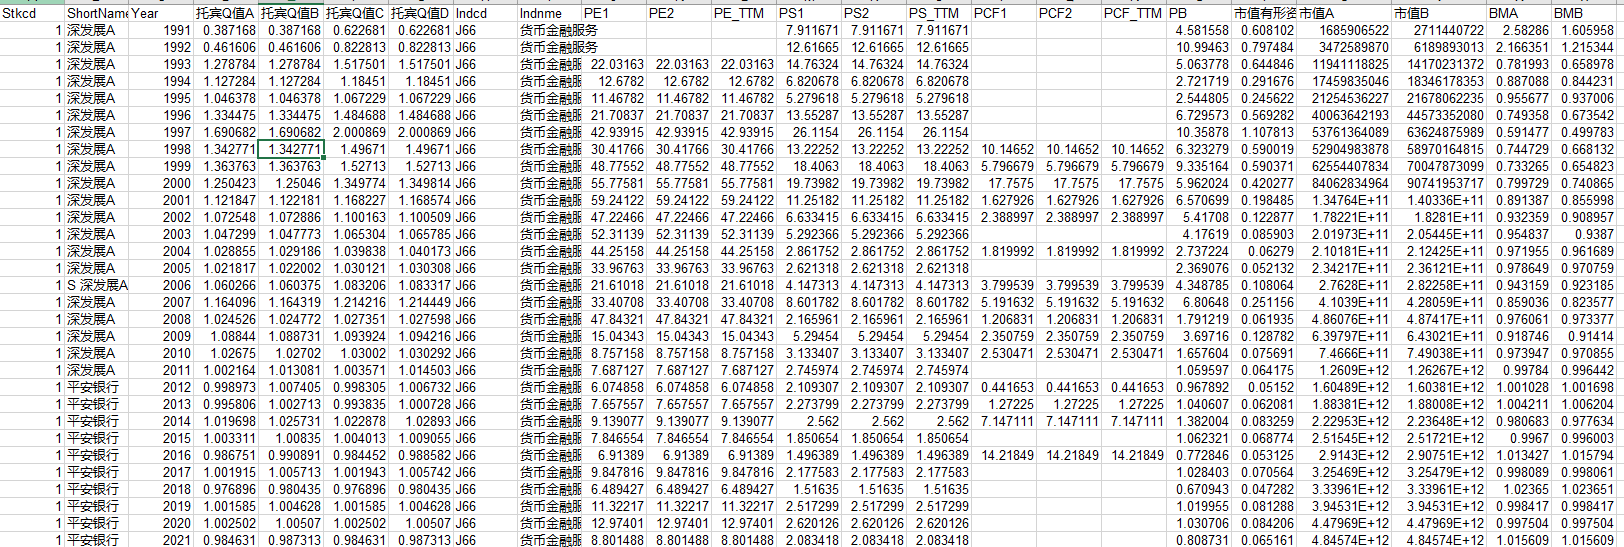Select the Year cell containing 2021

pos(161,540)
